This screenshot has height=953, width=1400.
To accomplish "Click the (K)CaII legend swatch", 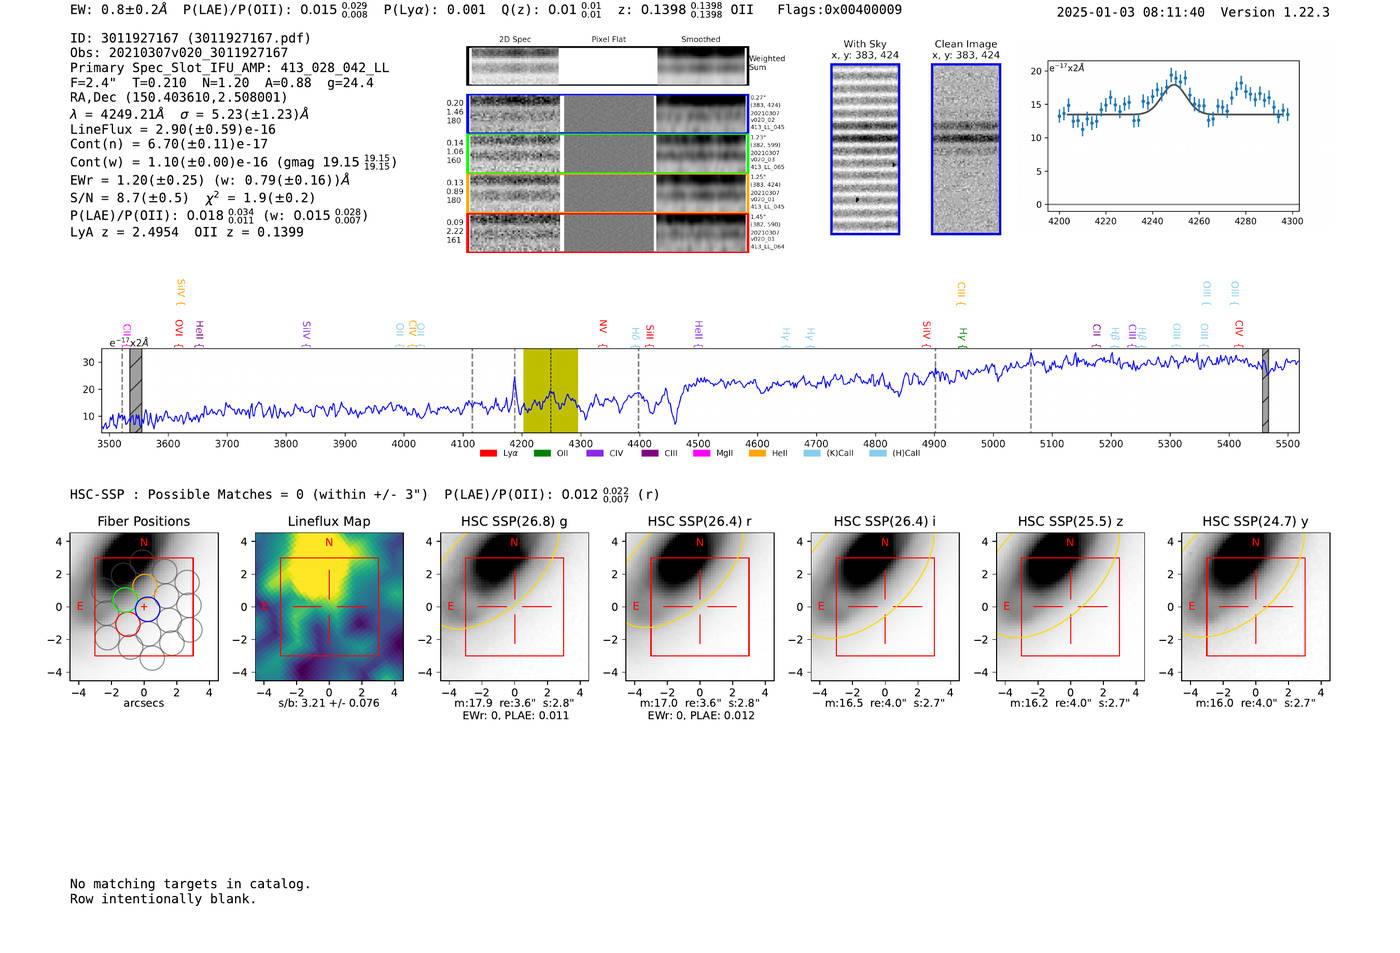I will click(812, 454).
